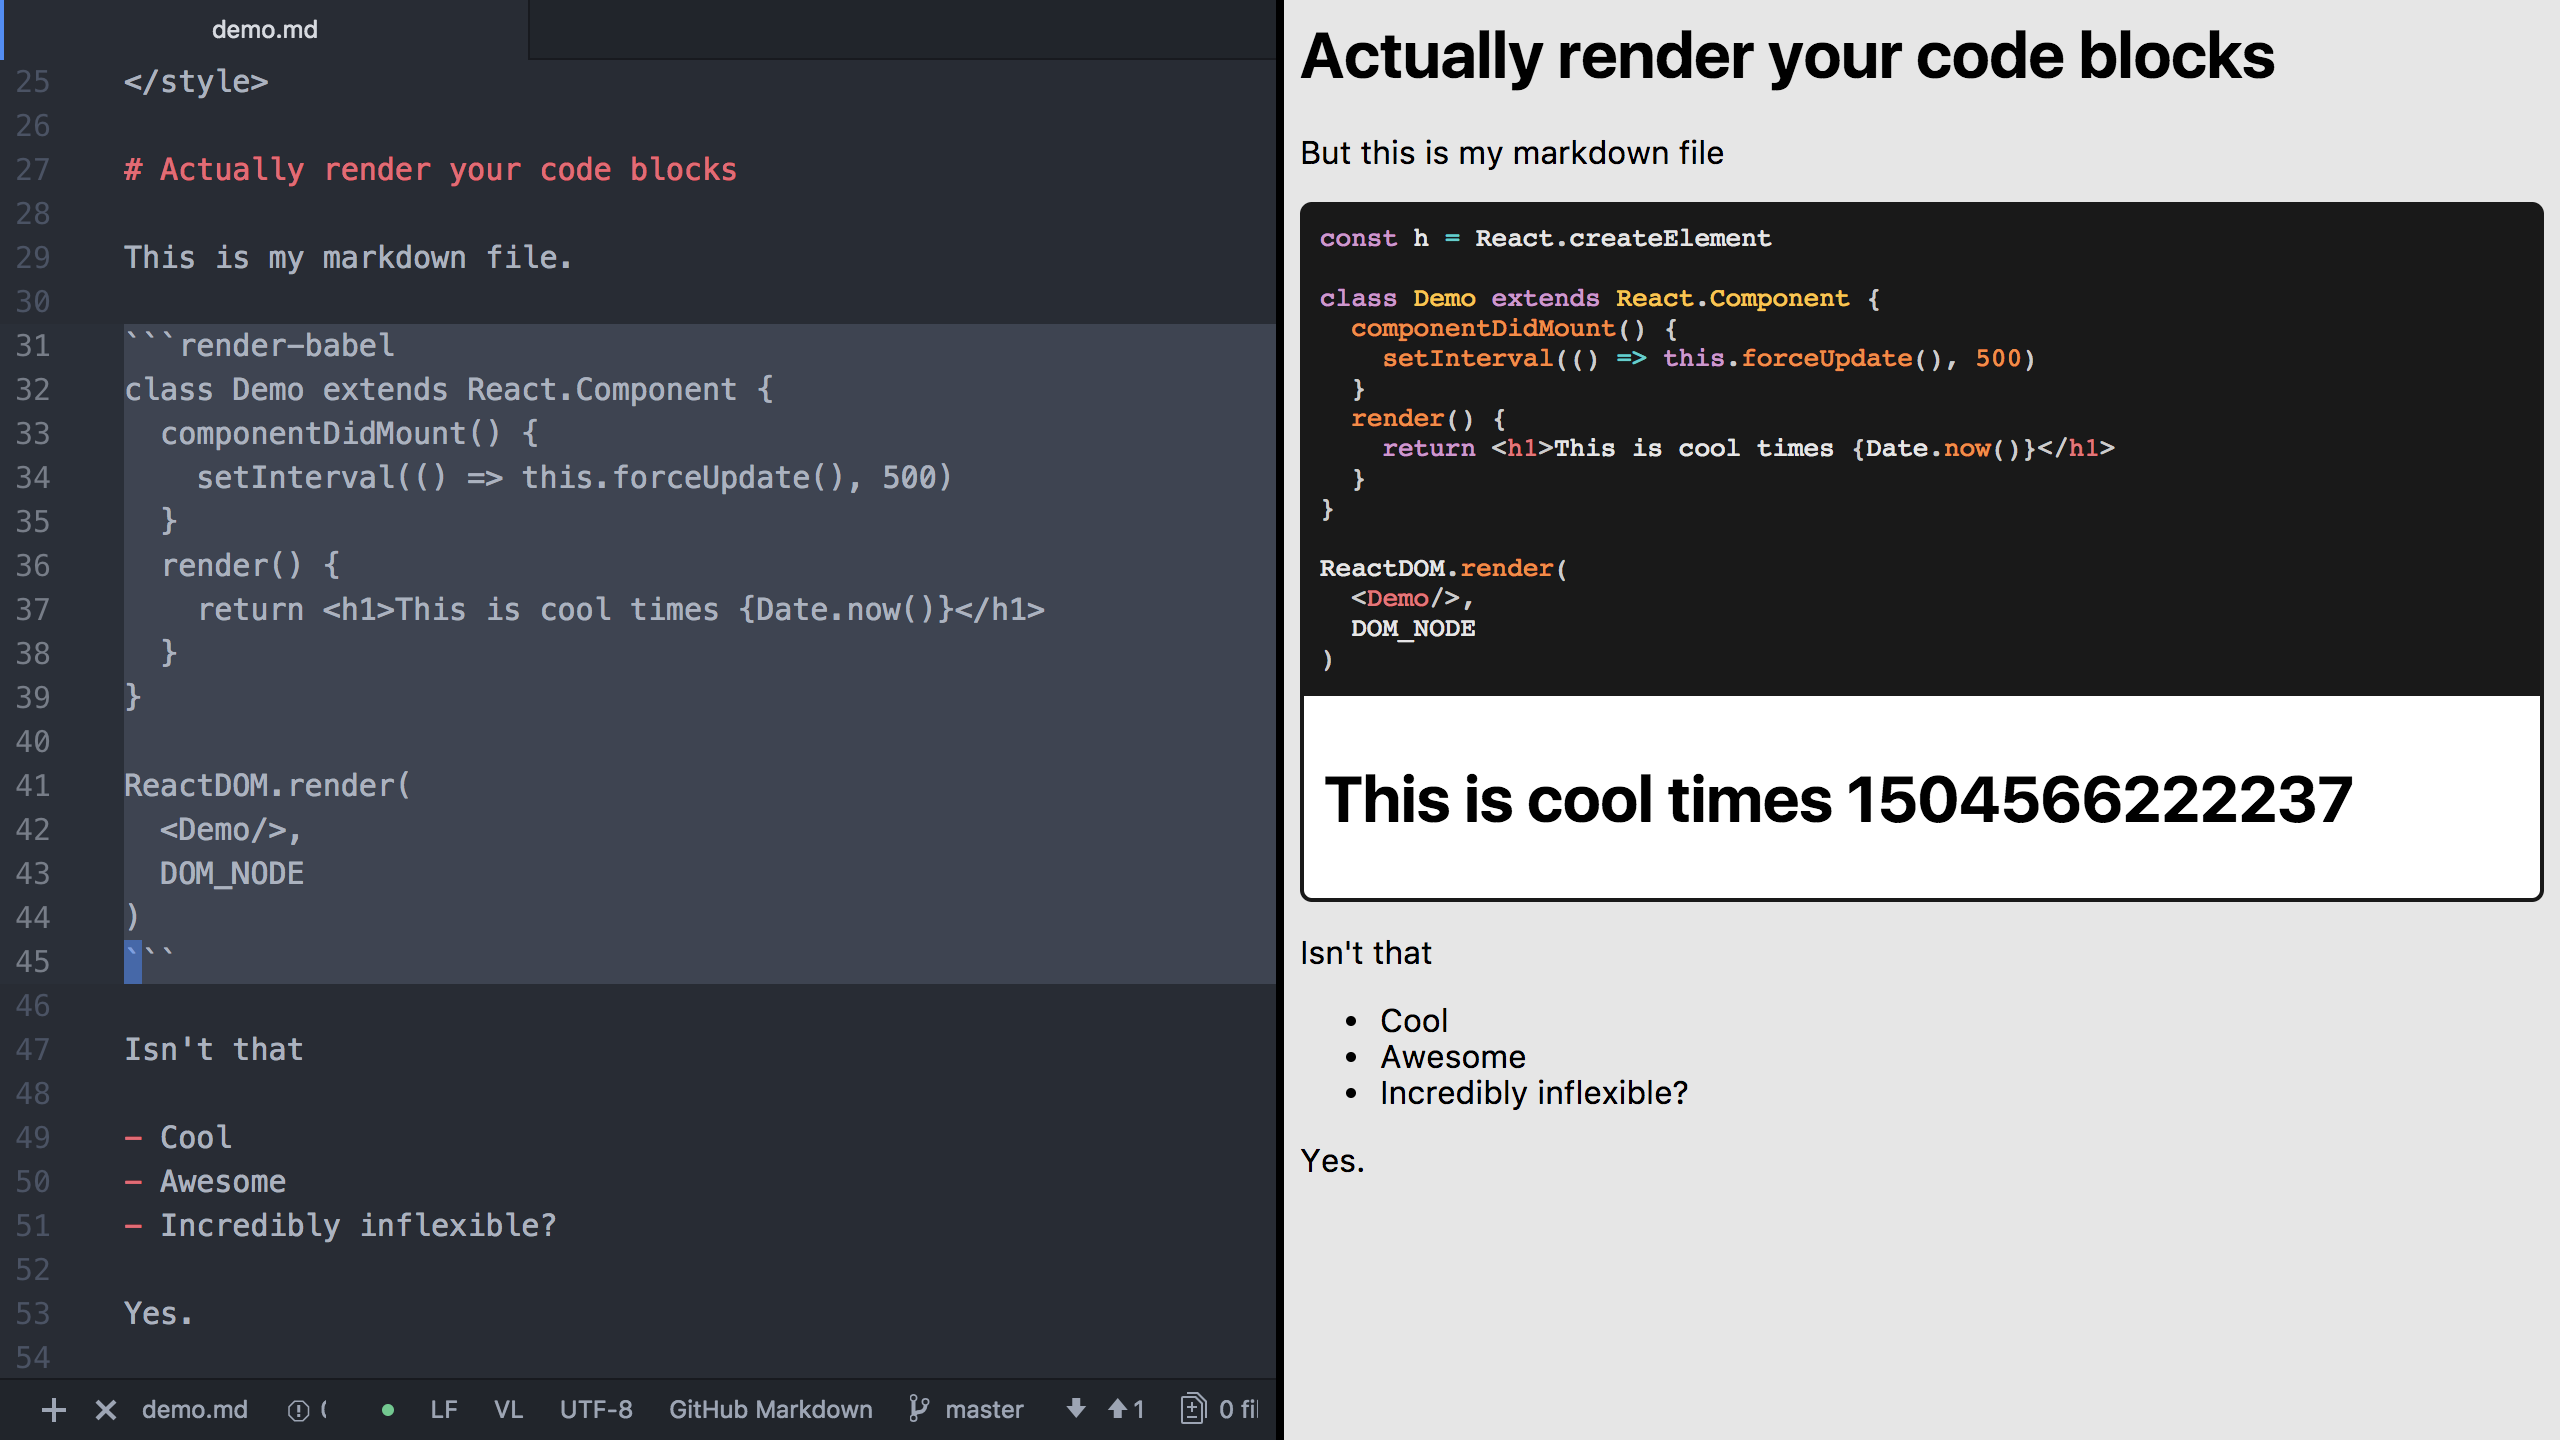Click the add-pane plus icon in status bar
Screen dimensions: 2560x1440
tap(53, 1410)
